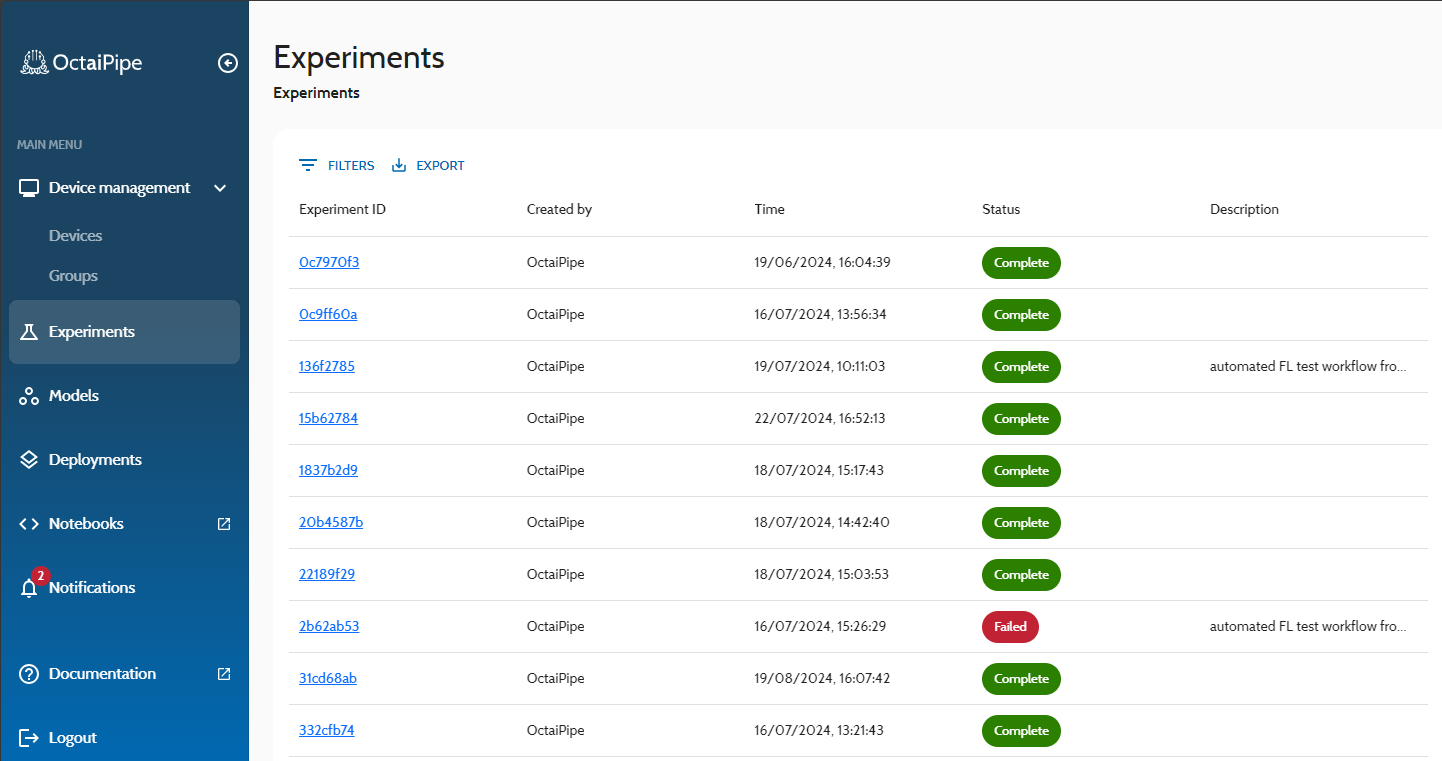The width and height of the screenshot is (1442, 761).
Task: Click the Failed status badge
Action: pos(1010,627)
